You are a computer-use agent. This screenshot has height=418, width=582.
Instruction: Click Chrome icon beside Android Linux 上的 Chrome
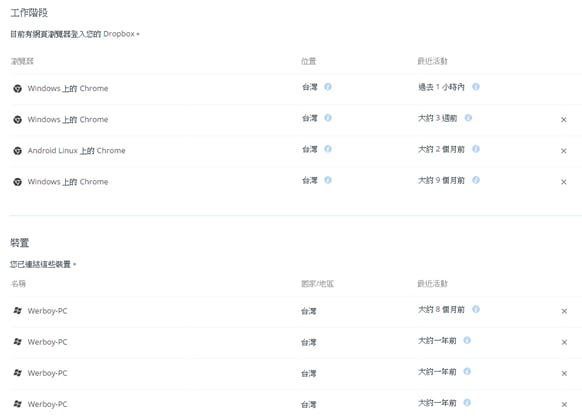(x=17, y=151)
